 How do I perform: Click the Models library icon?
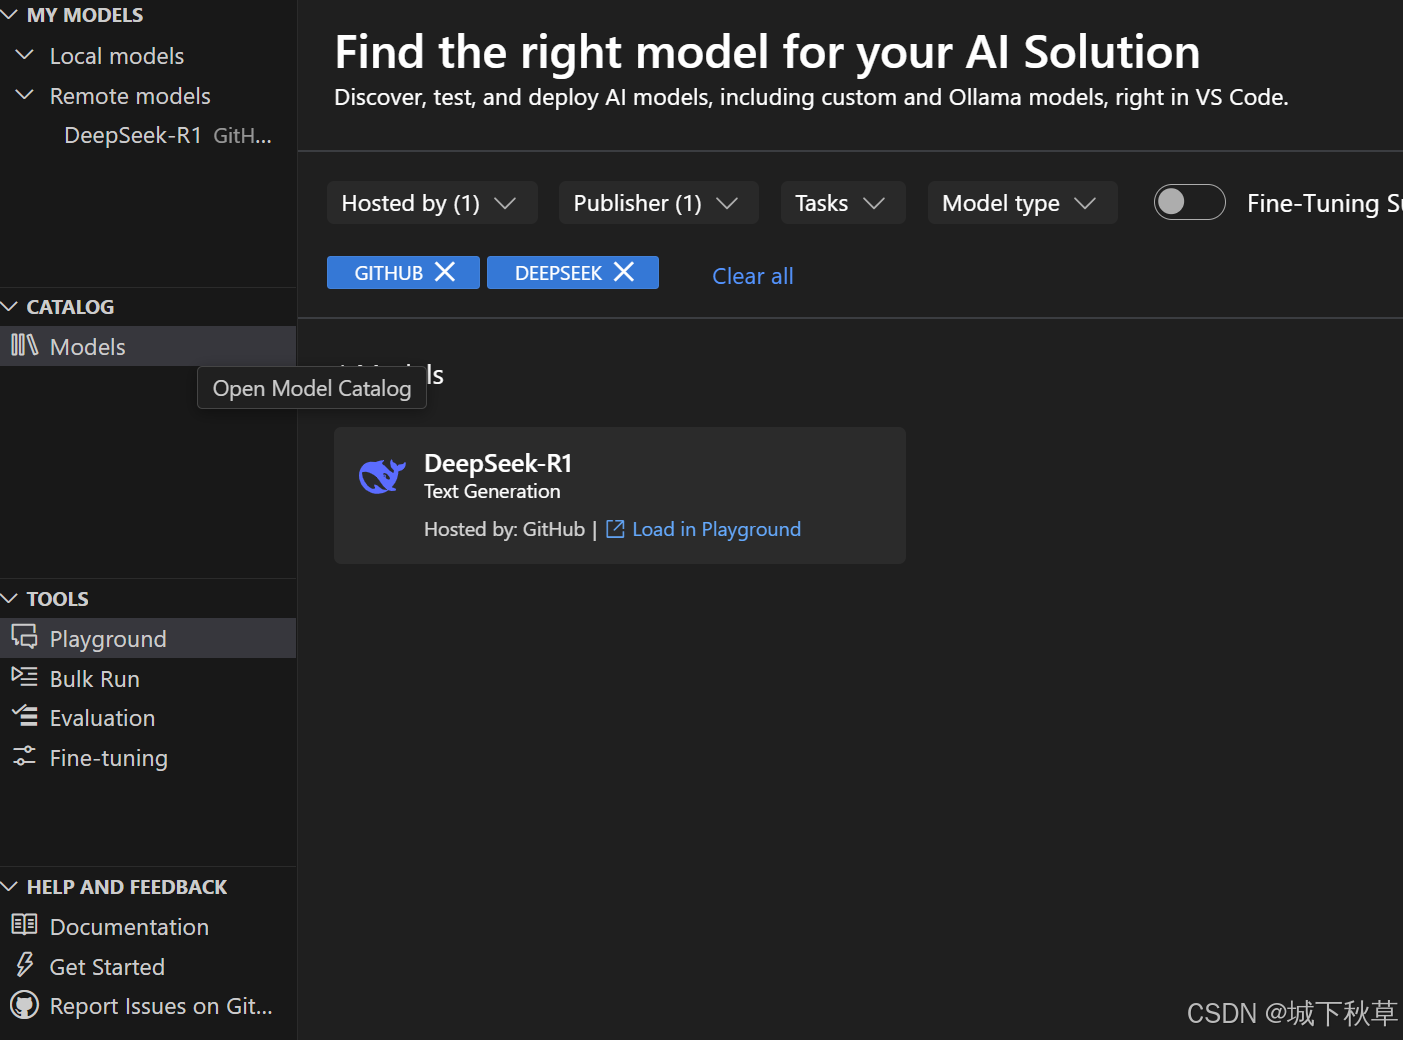[x=24, y=345]
